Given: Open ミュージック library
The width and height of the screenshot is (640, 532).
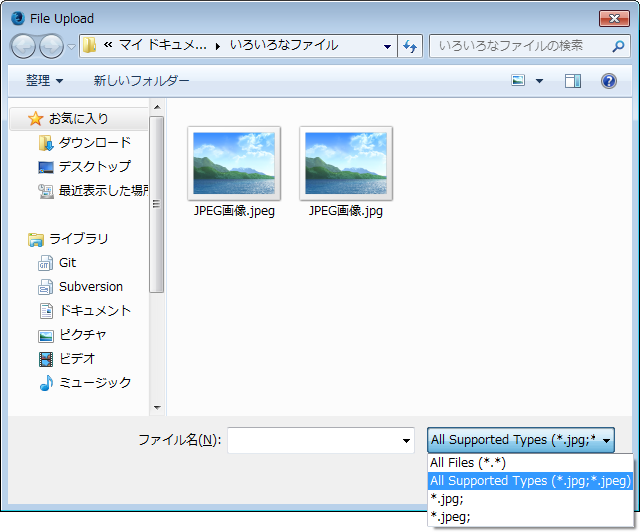Looking at the screenshot, I should 95,383.
